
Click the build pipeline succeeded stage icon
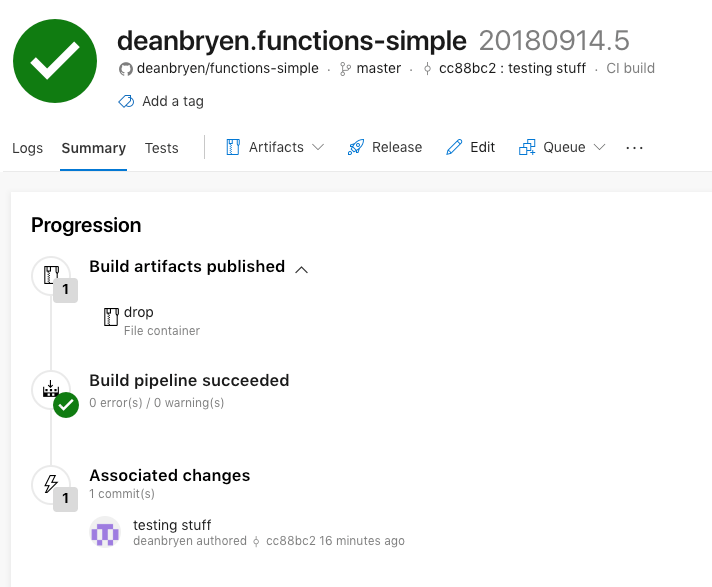pos(50,389)
